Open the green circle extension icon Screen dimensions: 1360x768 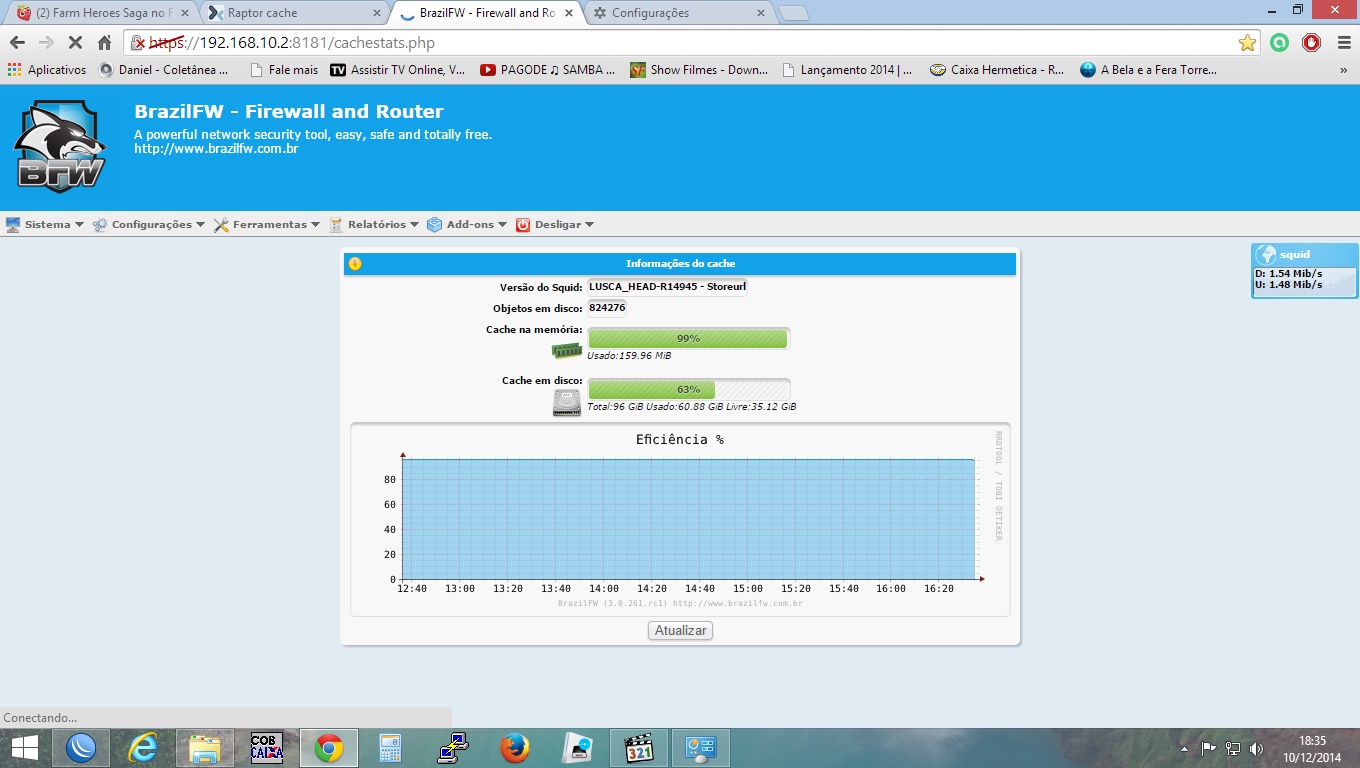(x=1279, y=43)
